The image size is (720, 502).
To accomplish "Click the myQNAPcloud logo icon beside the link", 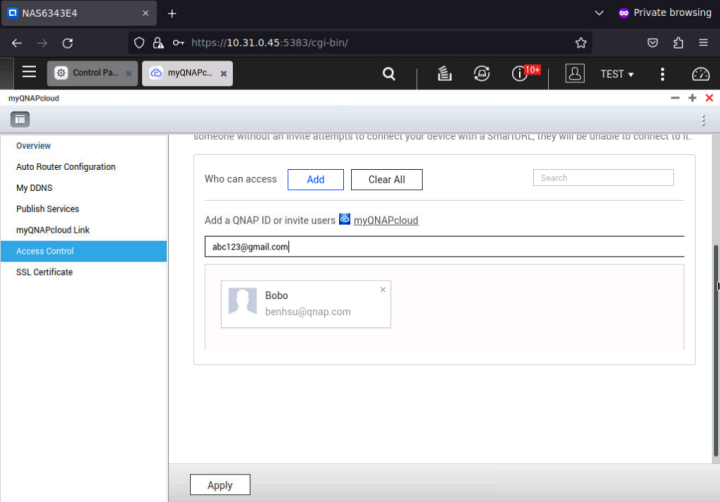I will [x=344, y=219].
